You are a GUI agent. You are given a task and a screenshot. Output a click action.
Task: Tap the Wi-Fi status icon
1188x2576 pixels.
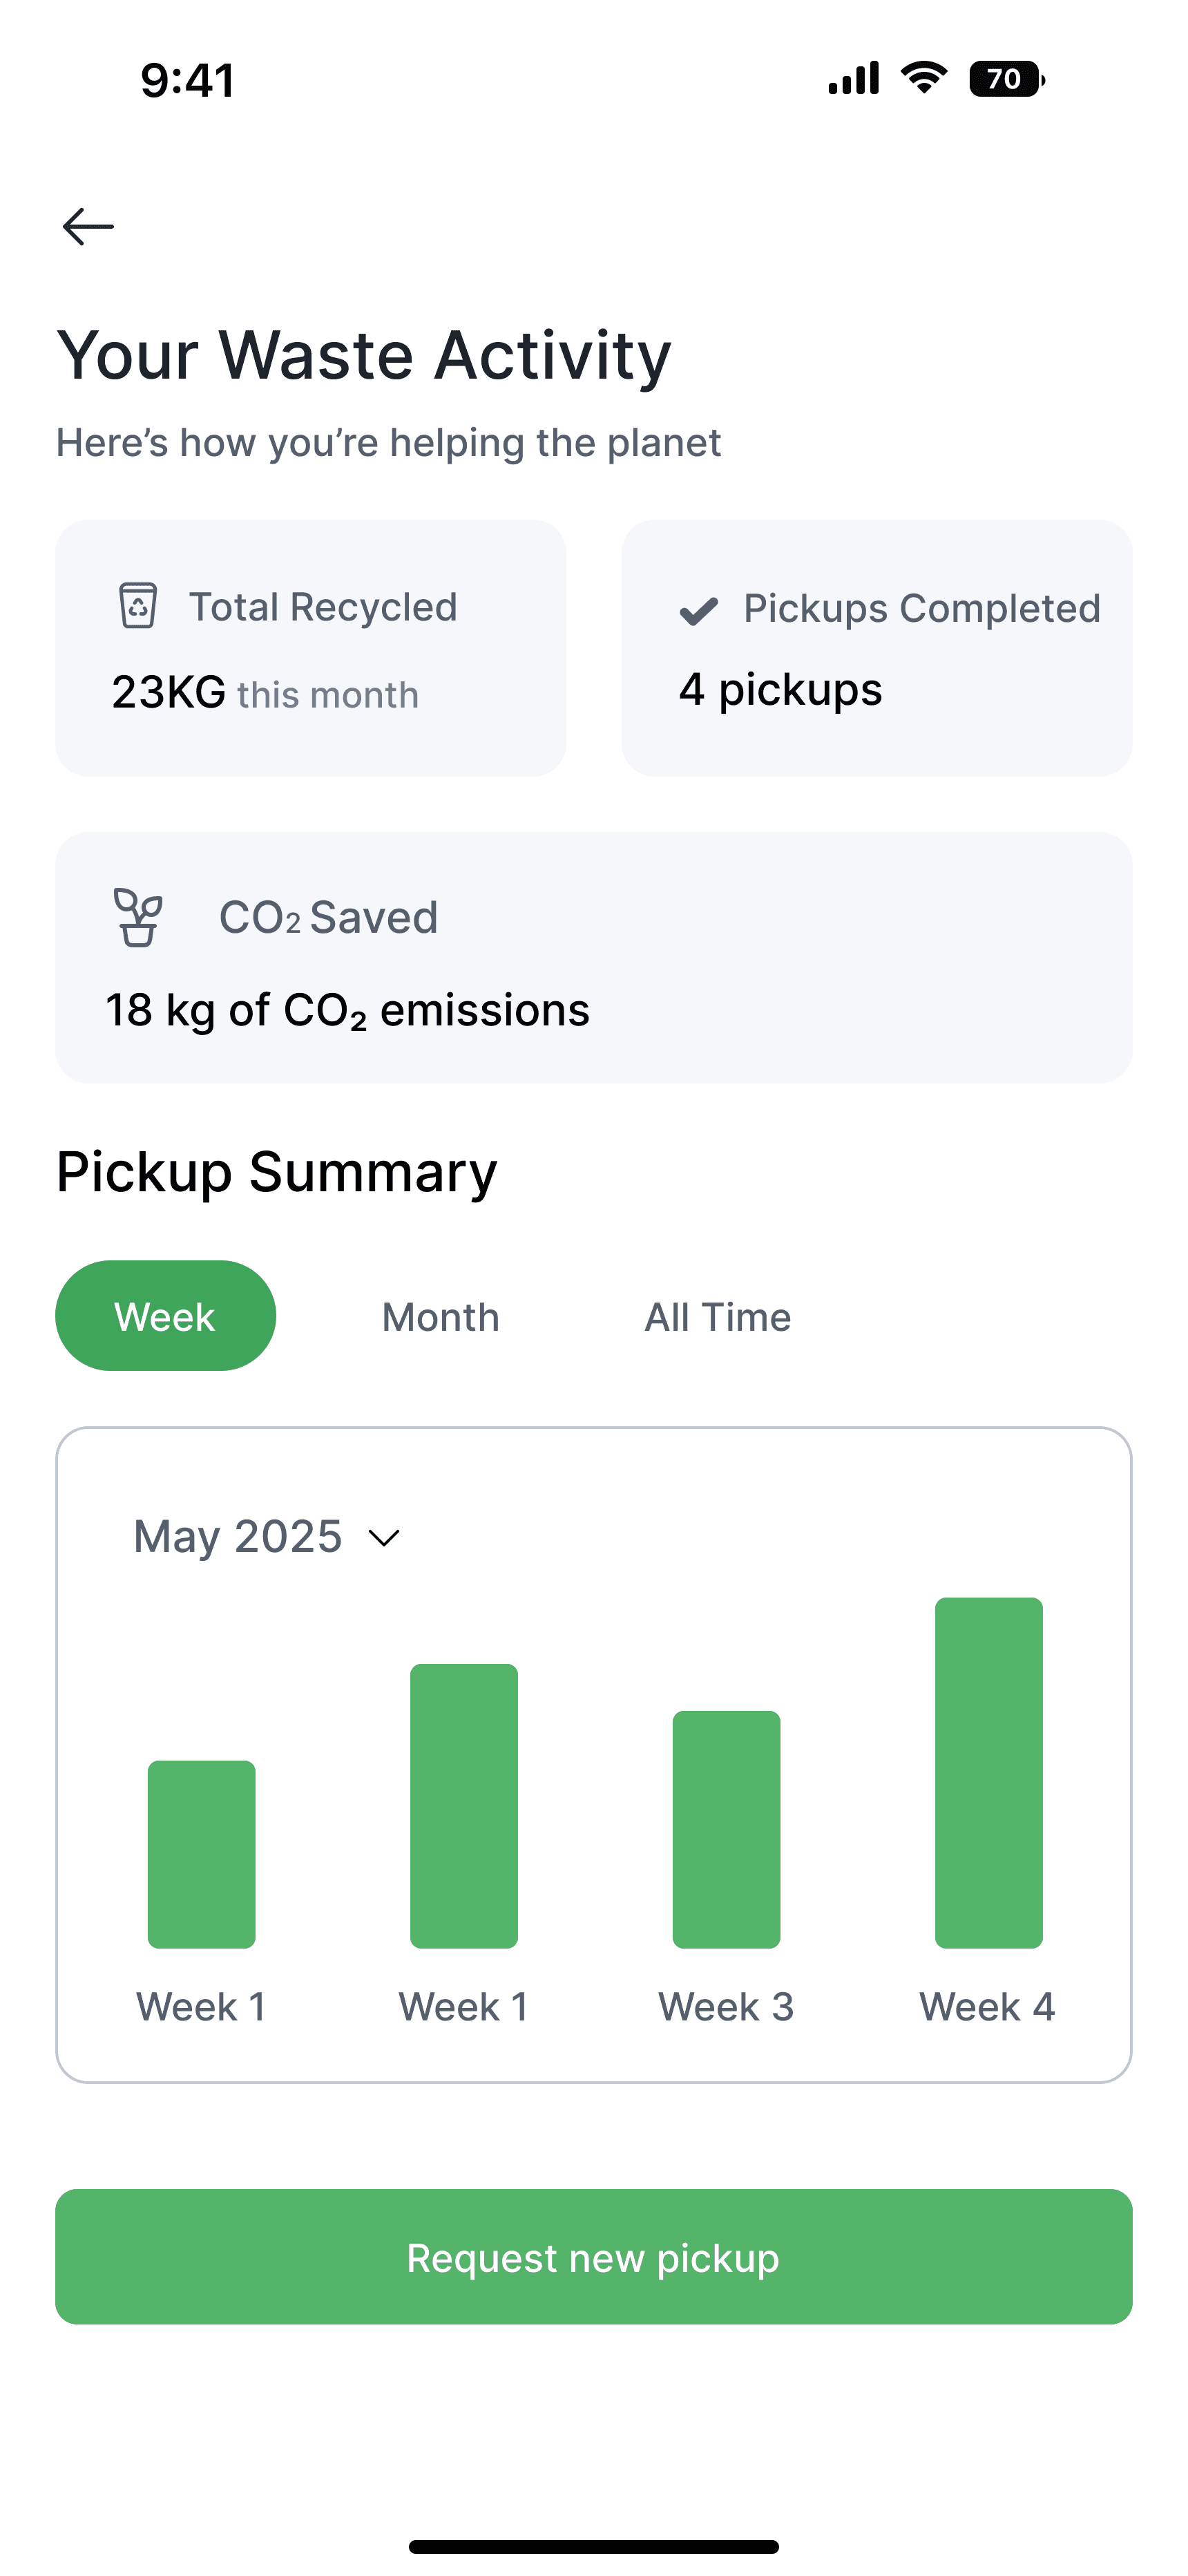tap(924, 78)
